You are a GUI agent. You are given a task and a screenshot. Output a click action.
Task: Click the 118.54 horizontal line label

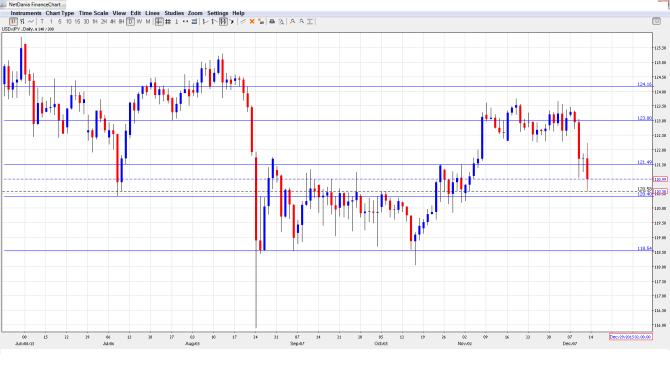[645, 248]
